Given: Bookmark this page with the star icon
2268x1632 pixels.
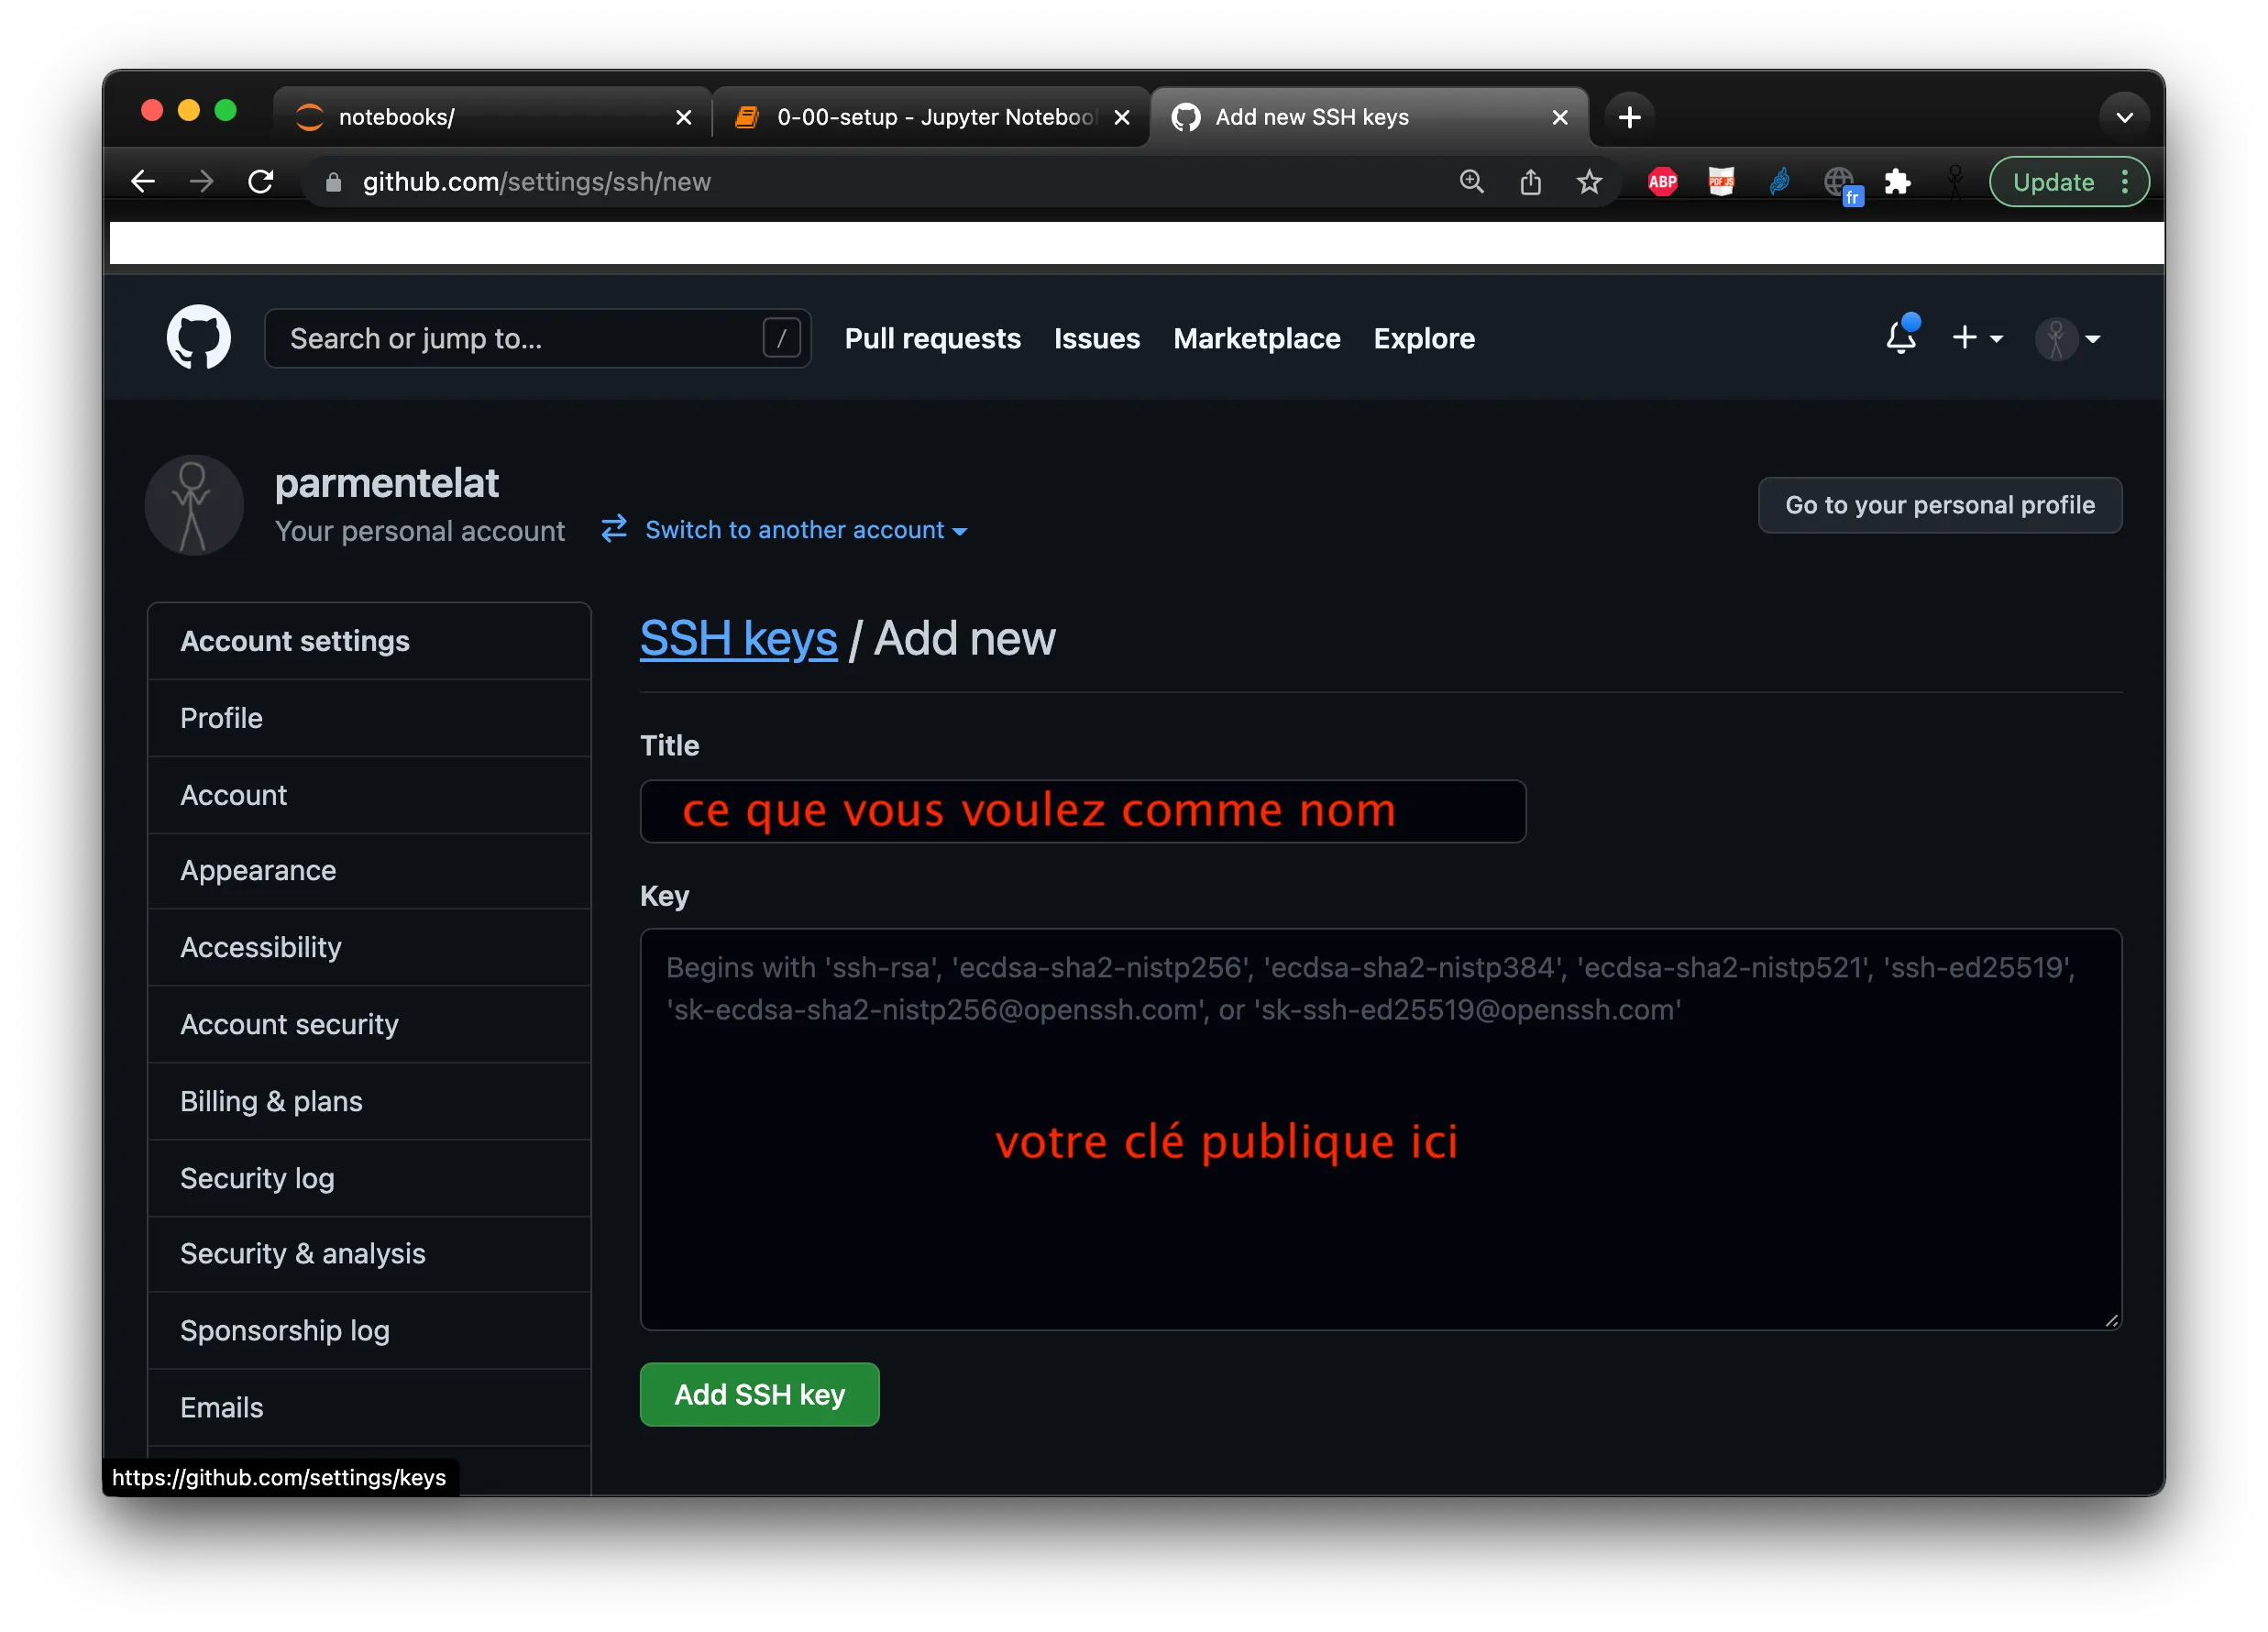Looking at the screenshot, I should click(x=1589, y=181).
